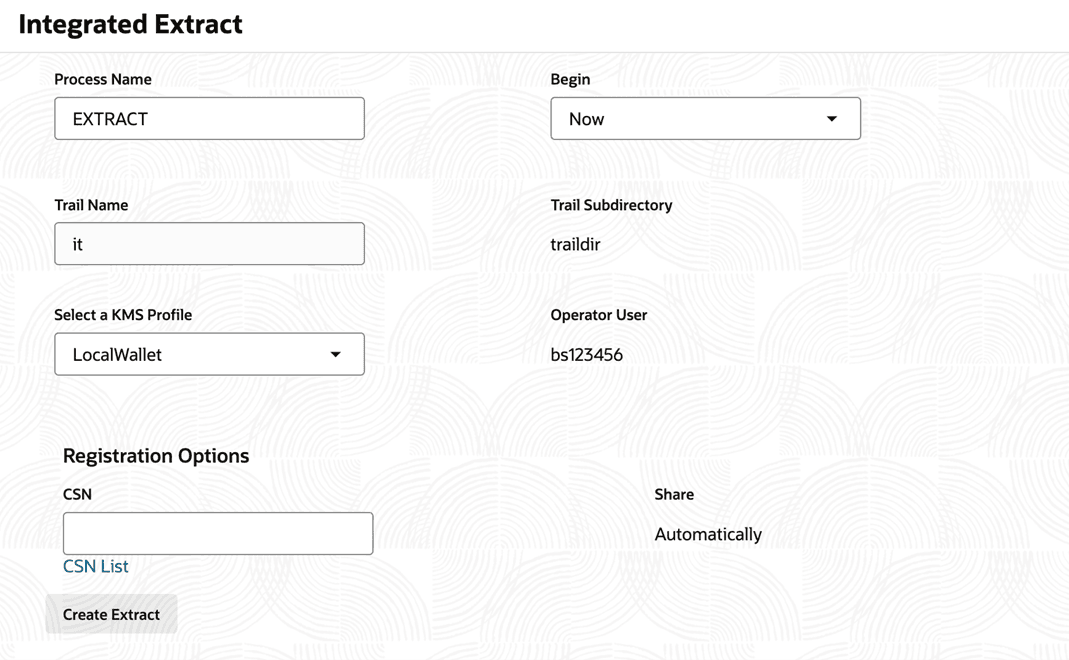Click the bs123456 operator user value
1069x660 pixels.
pos(587,355)
